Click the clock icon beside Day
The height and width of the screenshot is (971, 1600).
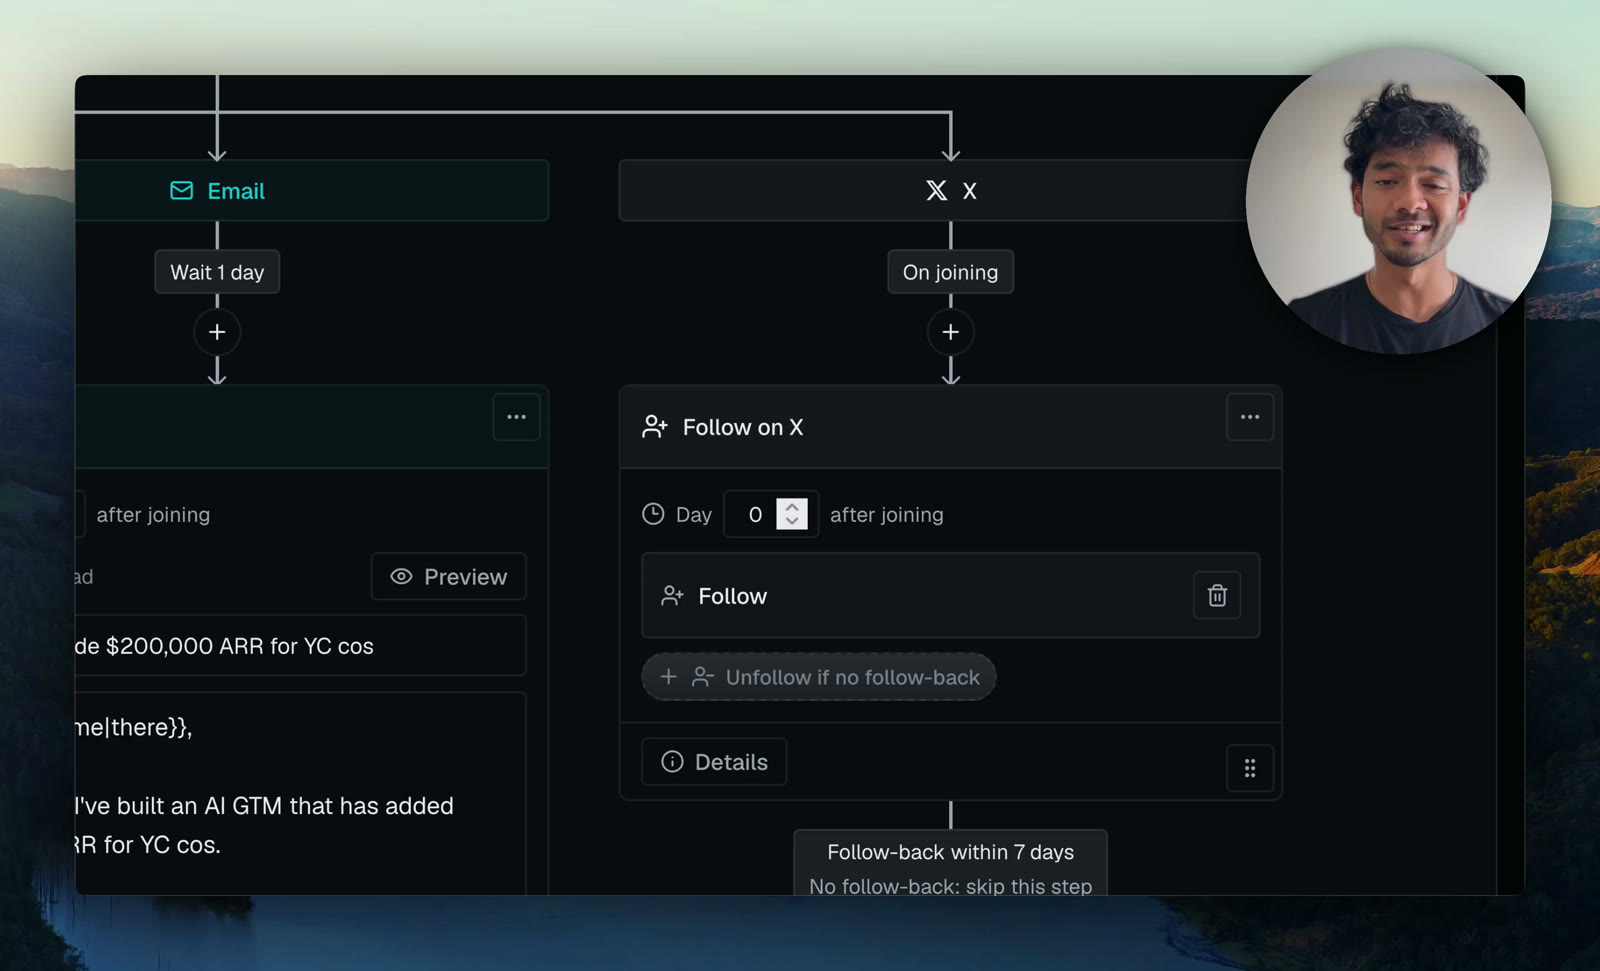tap(653, 514)
